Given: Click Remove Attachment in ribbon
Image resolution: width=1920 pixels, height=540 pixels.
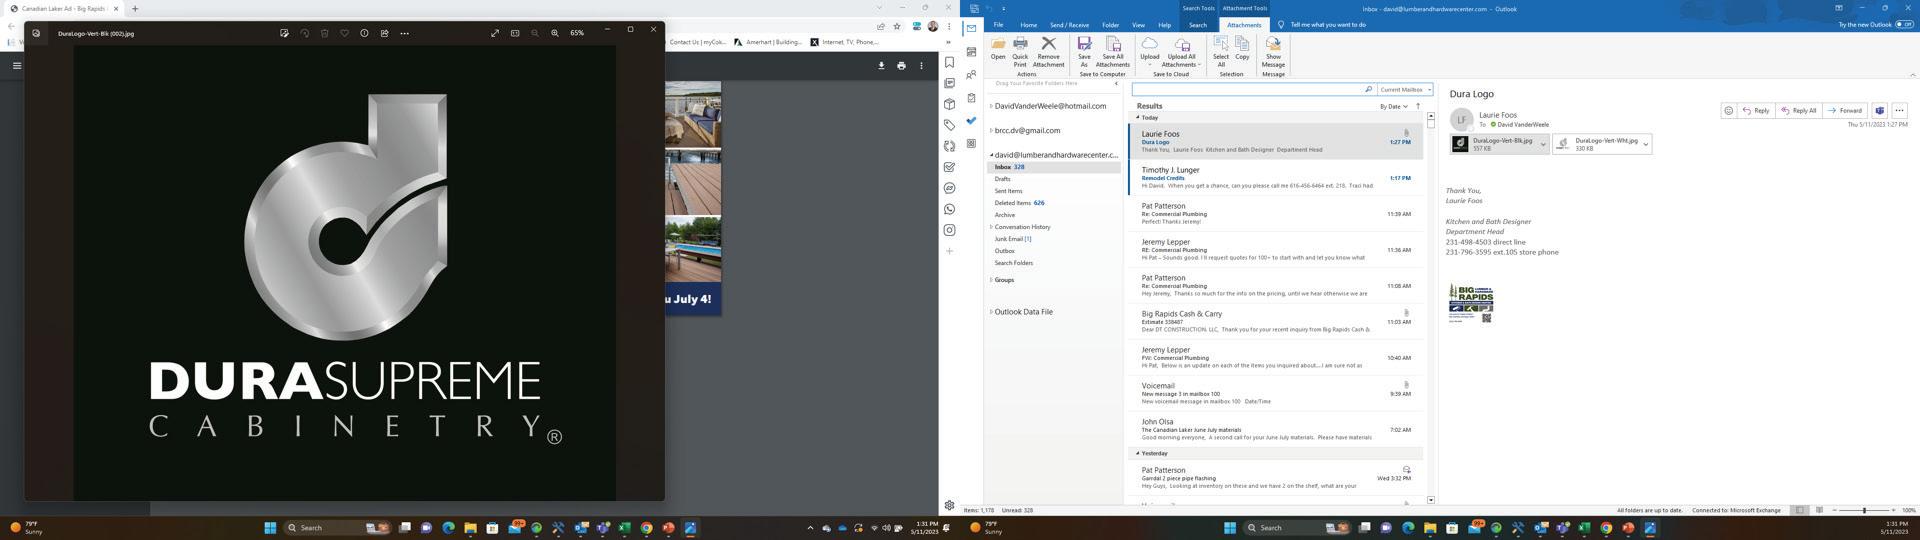Looking at the screenshot, I should point(1049,52).
